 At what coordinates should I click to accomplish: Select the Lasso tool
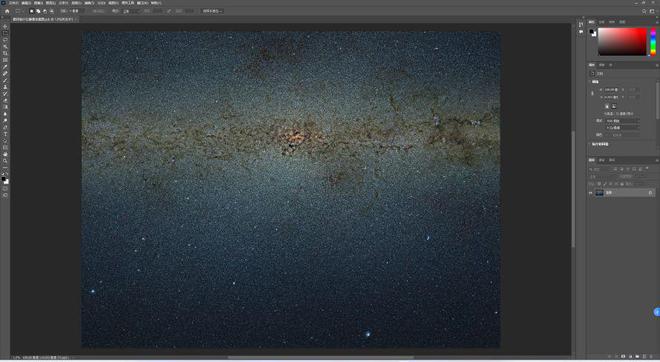[x=5, y=40]
